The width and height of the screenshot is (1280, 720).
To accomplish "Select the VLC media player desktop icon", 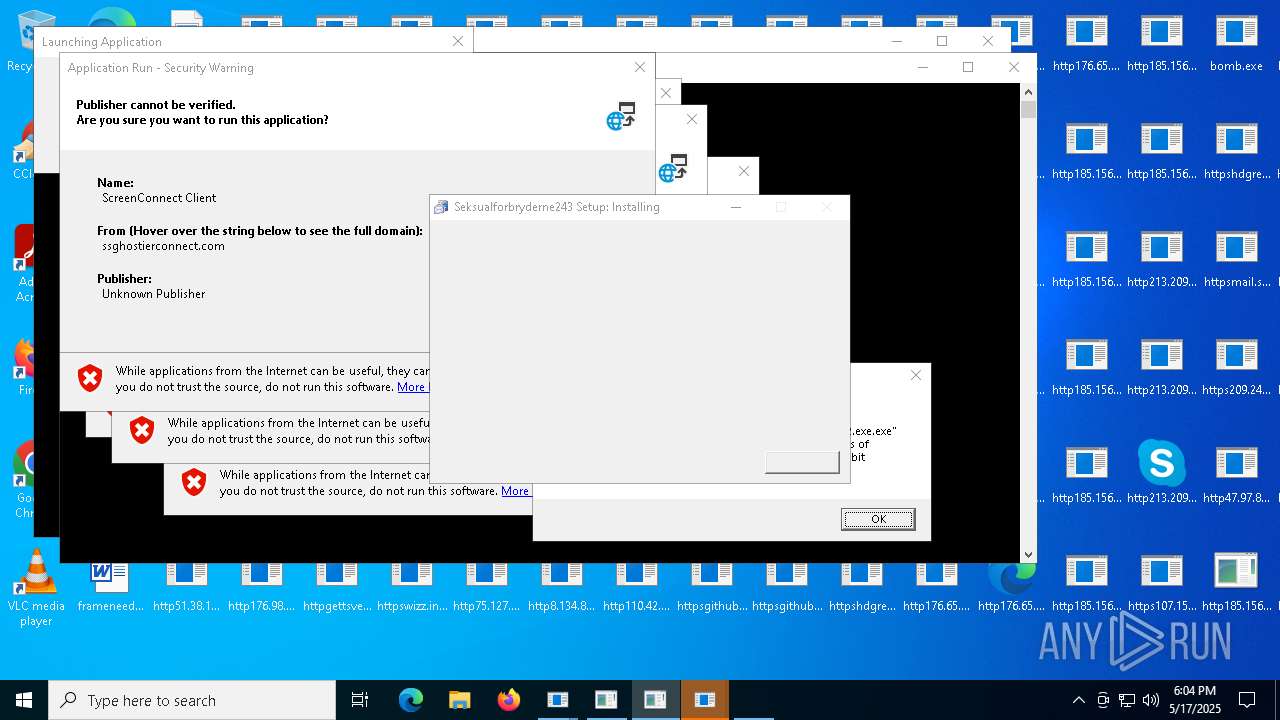I will pos(36,588).
